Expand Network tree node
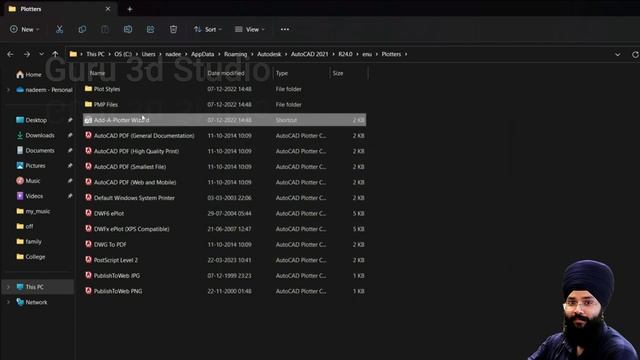This screenshot has width=640, height=360. 8,302
